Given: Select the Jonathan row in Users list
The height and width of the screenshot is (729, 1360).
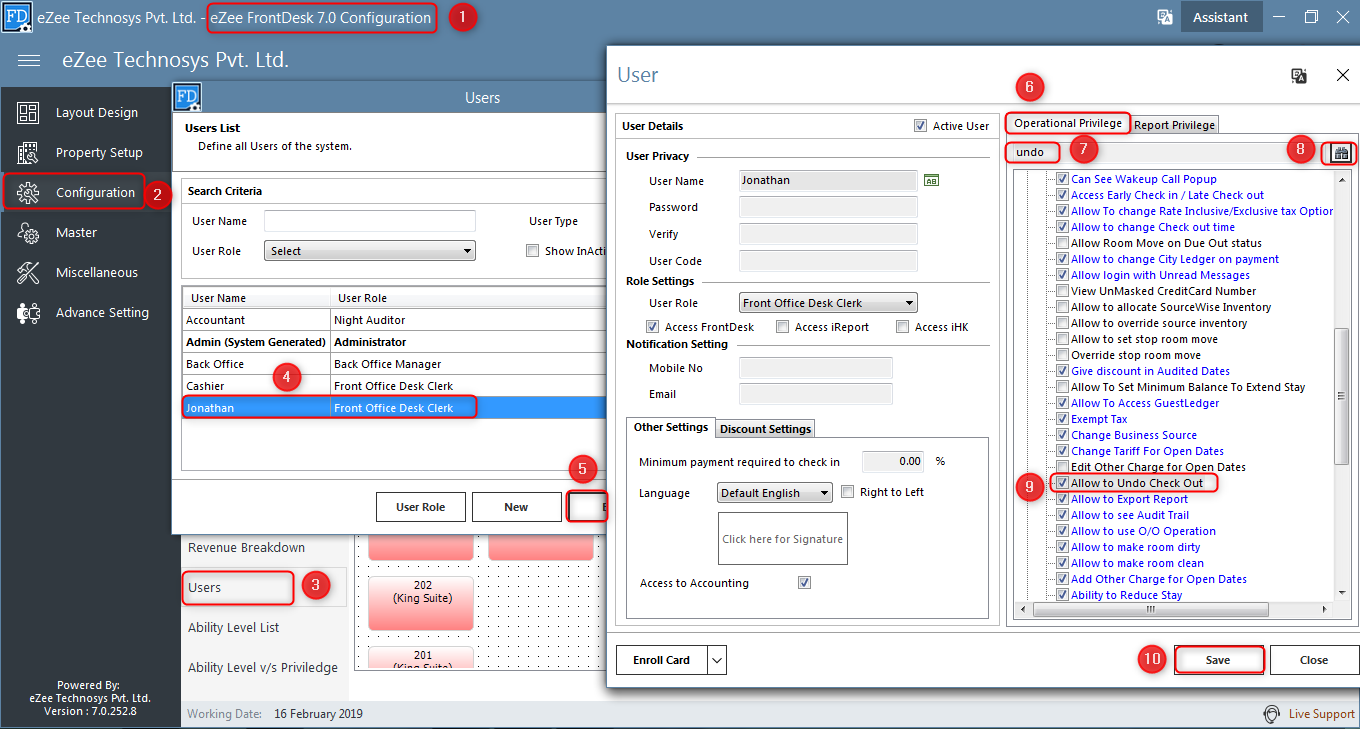Looking at the screenshot, I should tap(395, 408).
